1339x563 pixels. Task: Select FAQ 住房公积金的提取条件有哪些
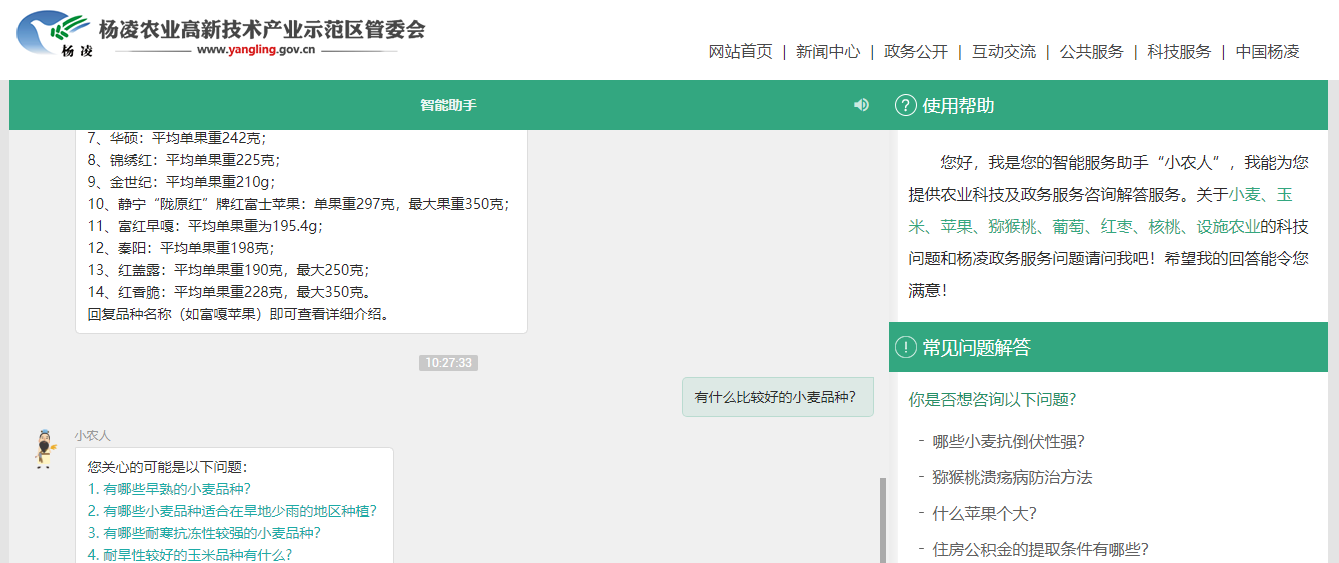click(1040, 549)
